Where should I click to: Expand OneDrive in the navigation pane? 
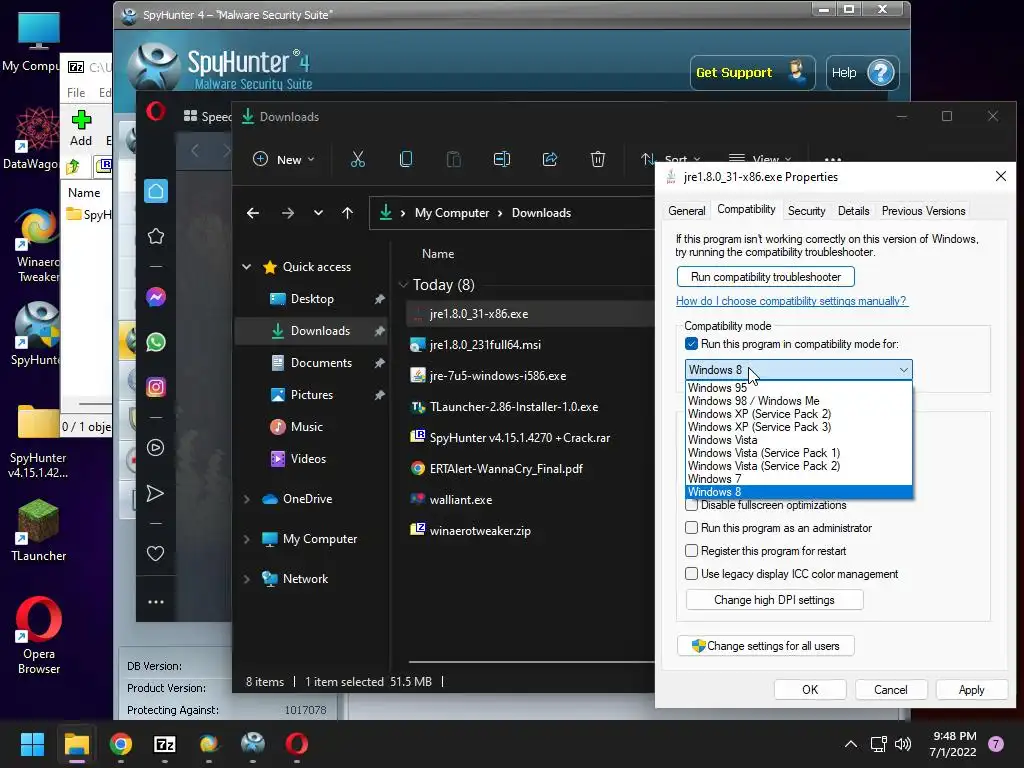coord(247,499)
